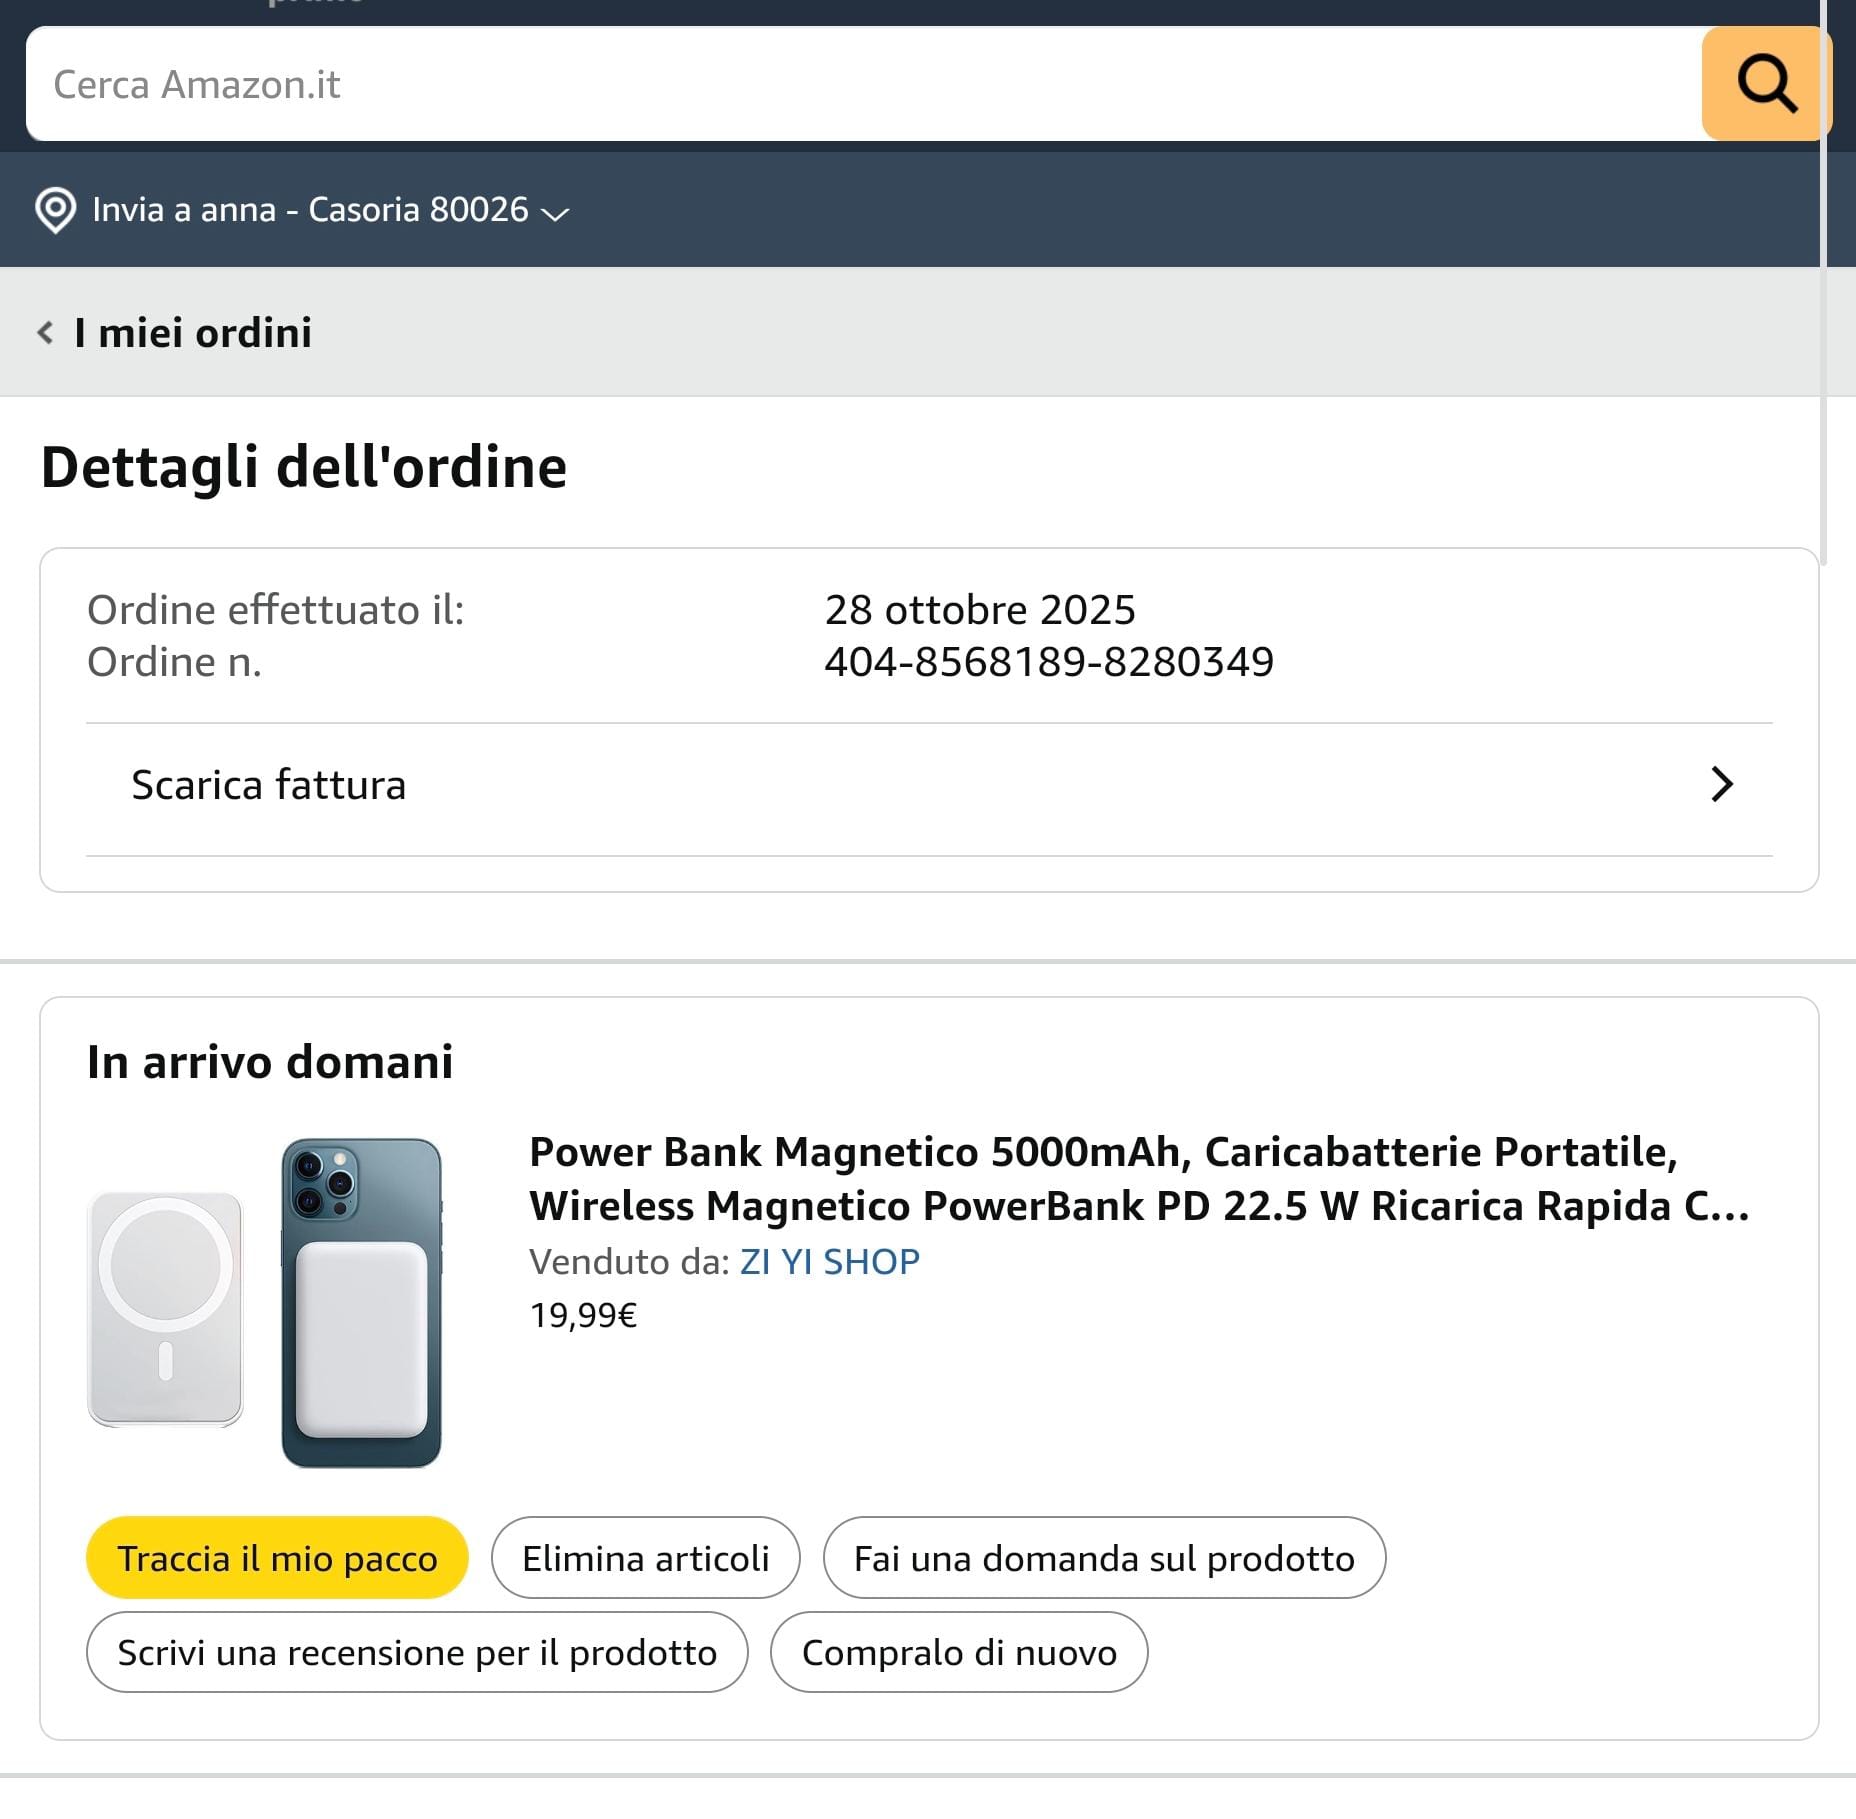
Task: Click the Elimina articoli button
Action: point(645,1558)
